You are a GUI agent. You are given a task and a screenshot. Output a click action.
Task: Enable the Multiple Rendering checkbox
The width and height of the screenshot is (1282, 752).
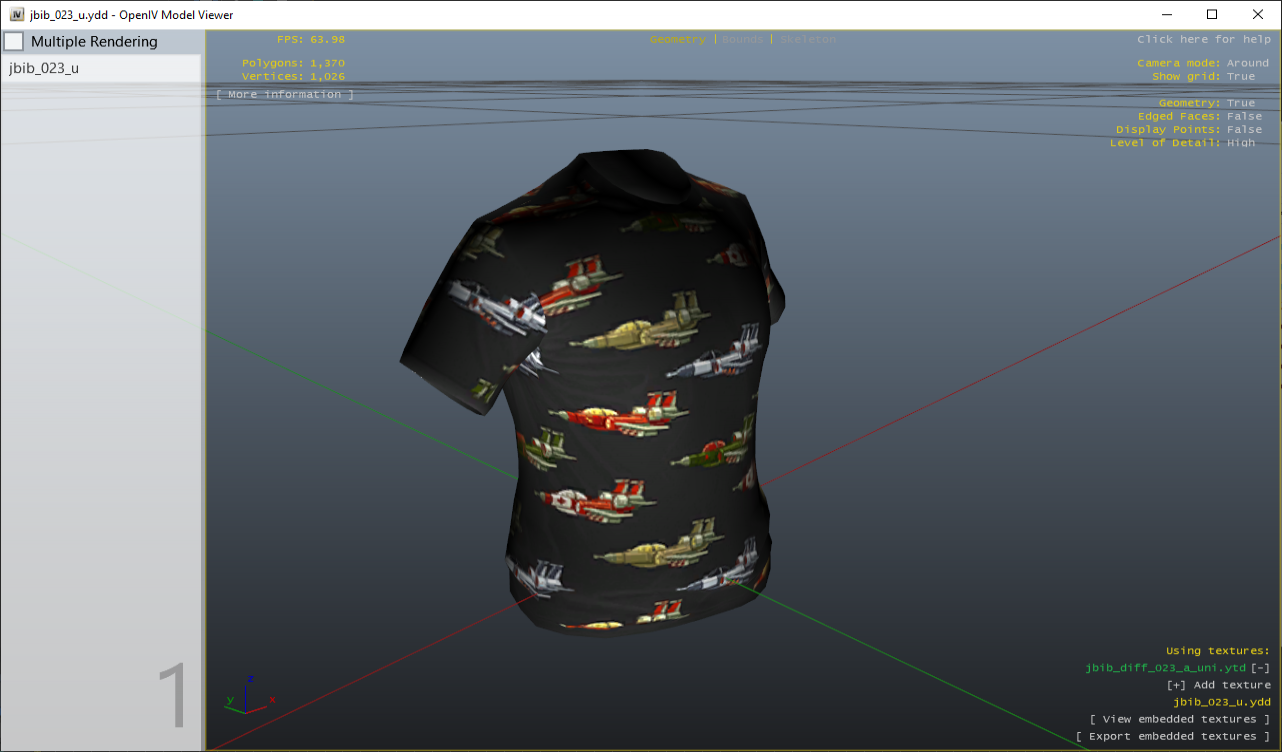pyautogui.click(x=14, y=41)
